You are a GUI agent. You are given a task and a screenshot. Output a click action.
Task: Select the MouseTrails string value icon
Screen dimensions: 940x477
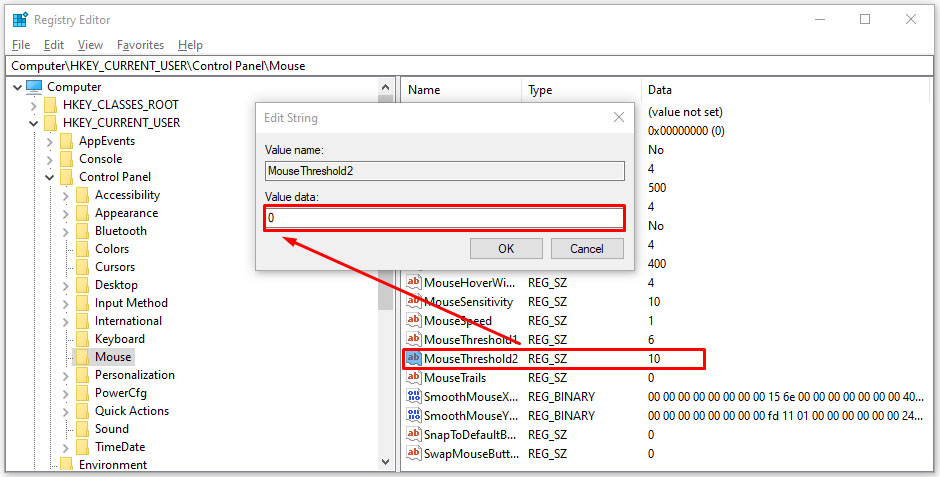click(414, 378)
